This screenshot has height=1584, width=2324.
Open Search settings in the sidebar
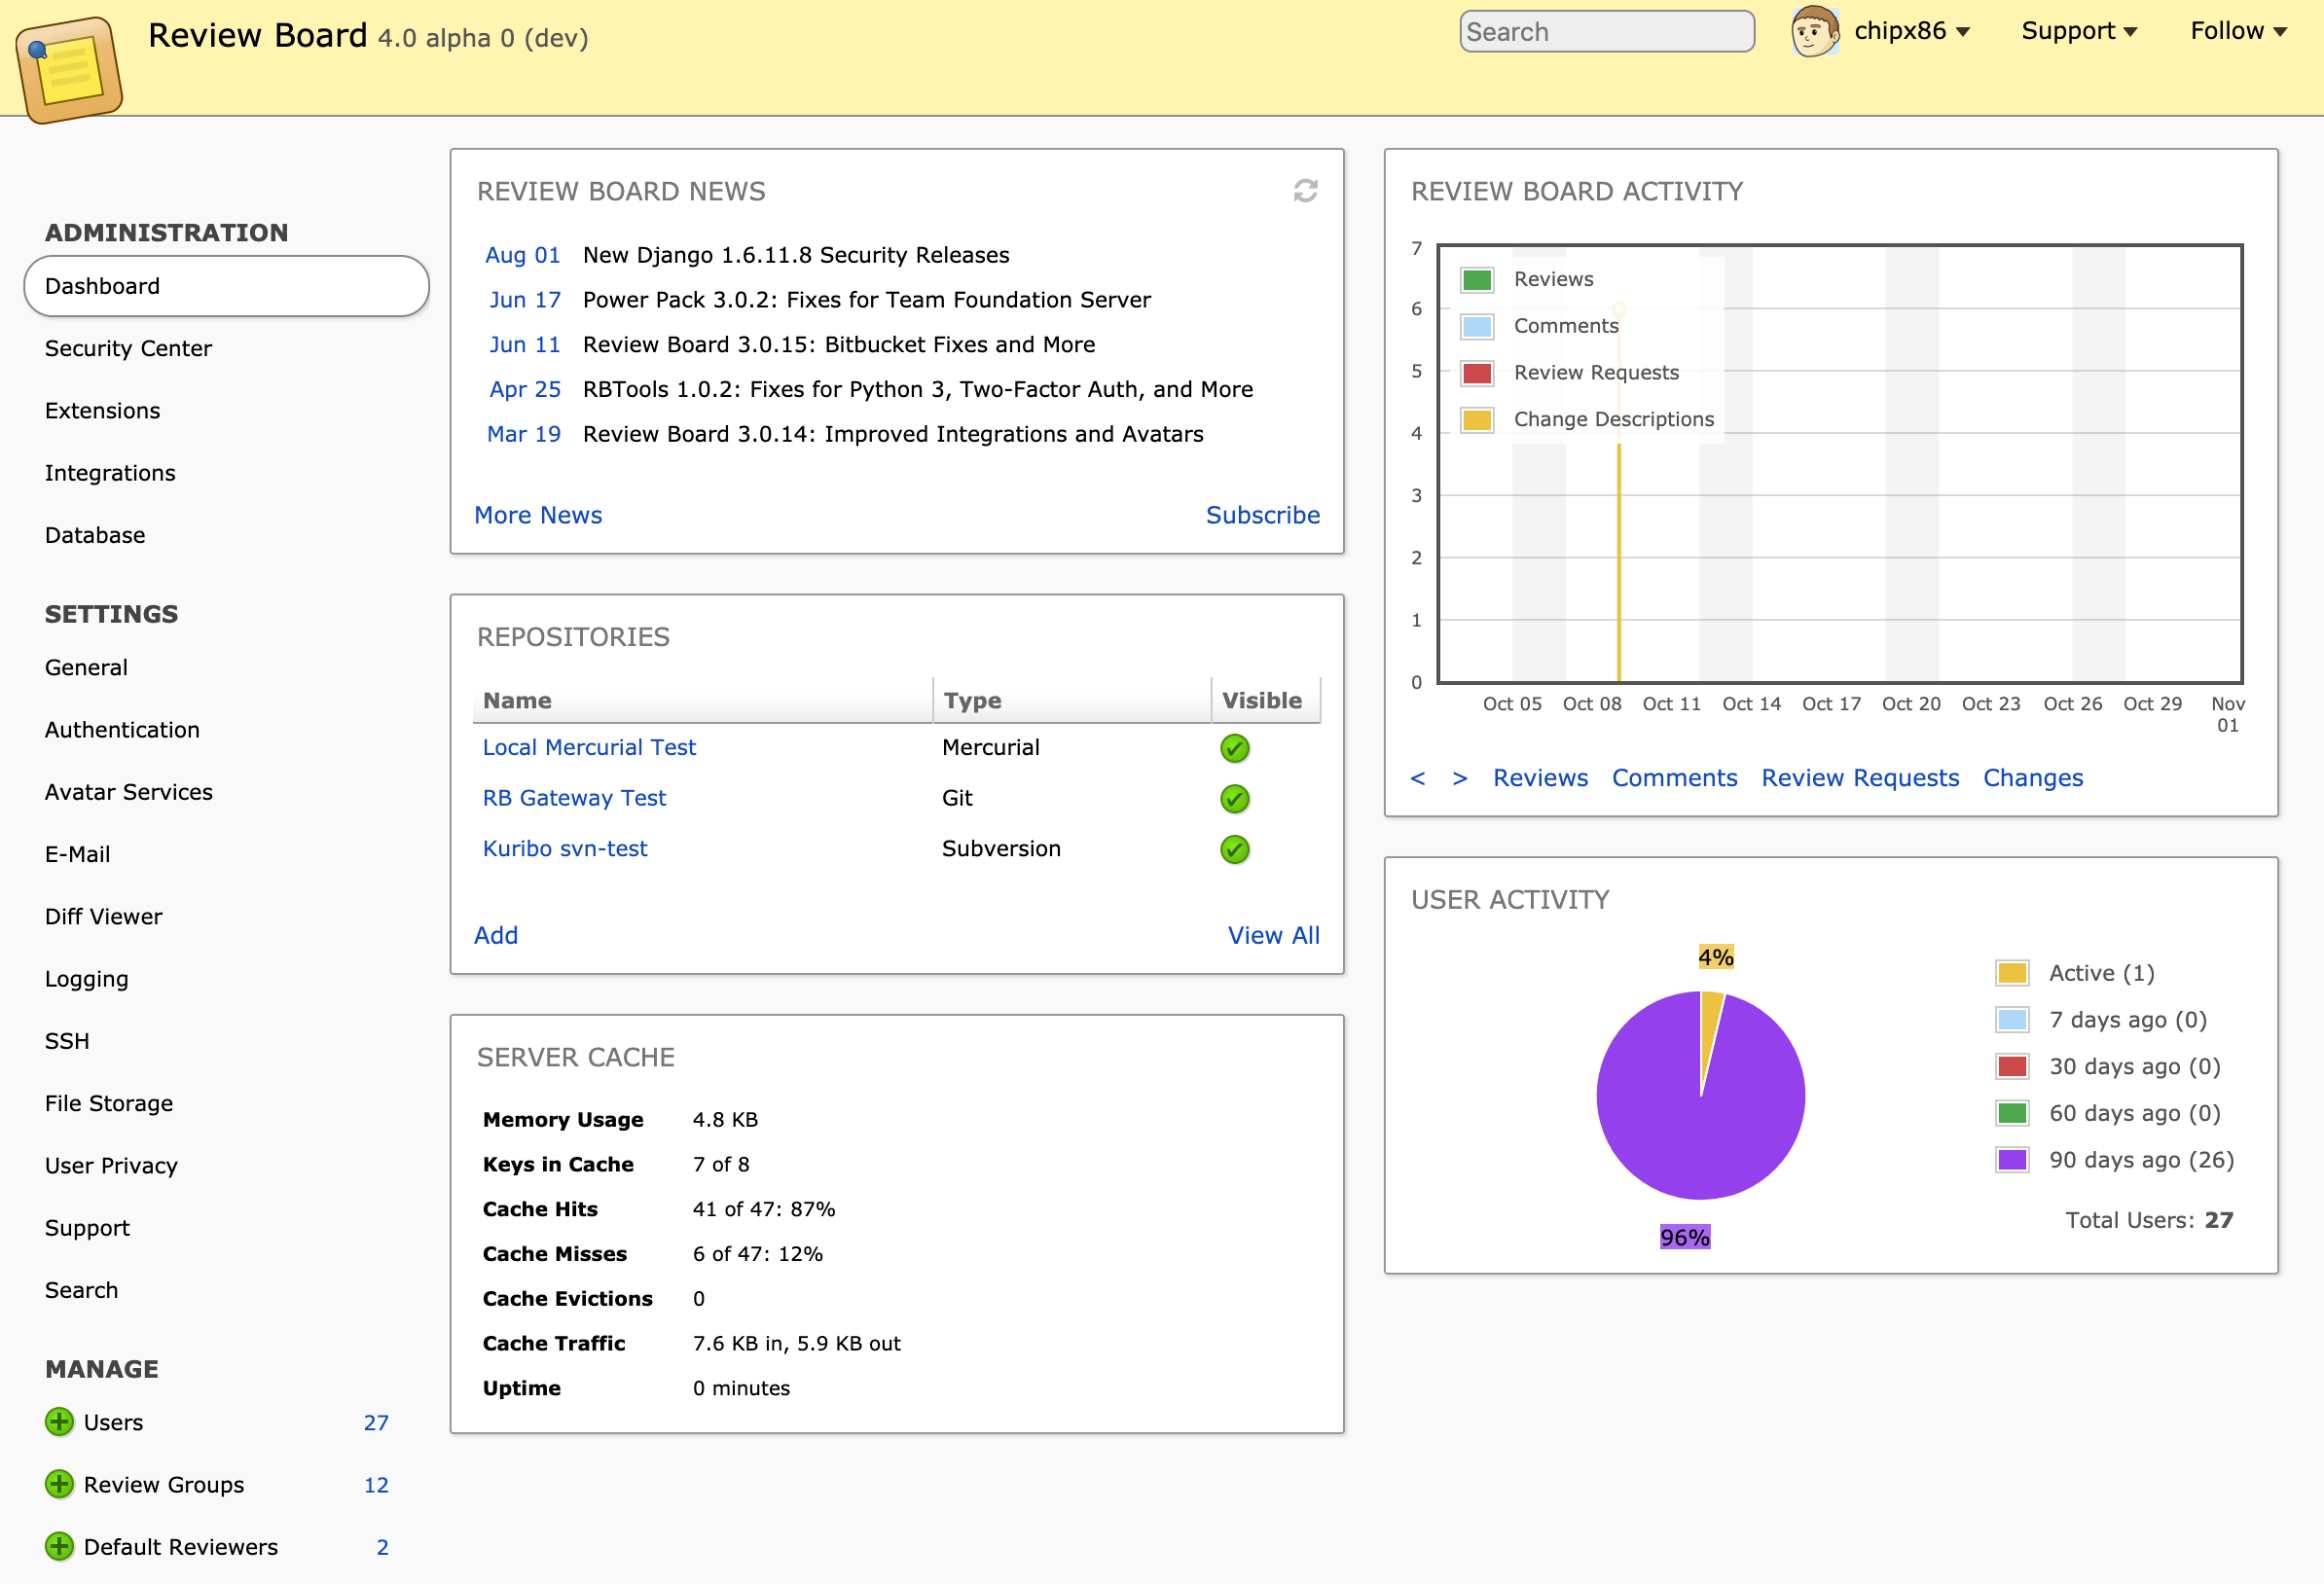(x=81, y=1290)
